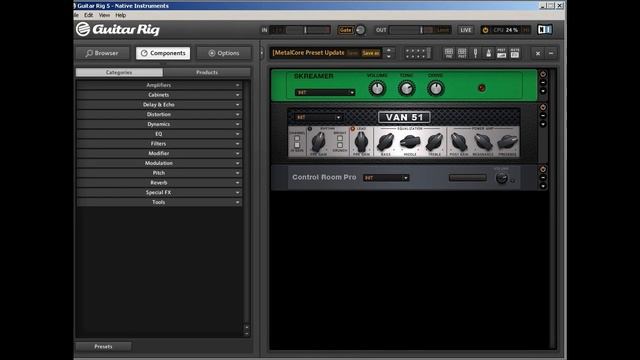Open the Options tab
This screenshot has height=360, width=640.
click(224, 53)
